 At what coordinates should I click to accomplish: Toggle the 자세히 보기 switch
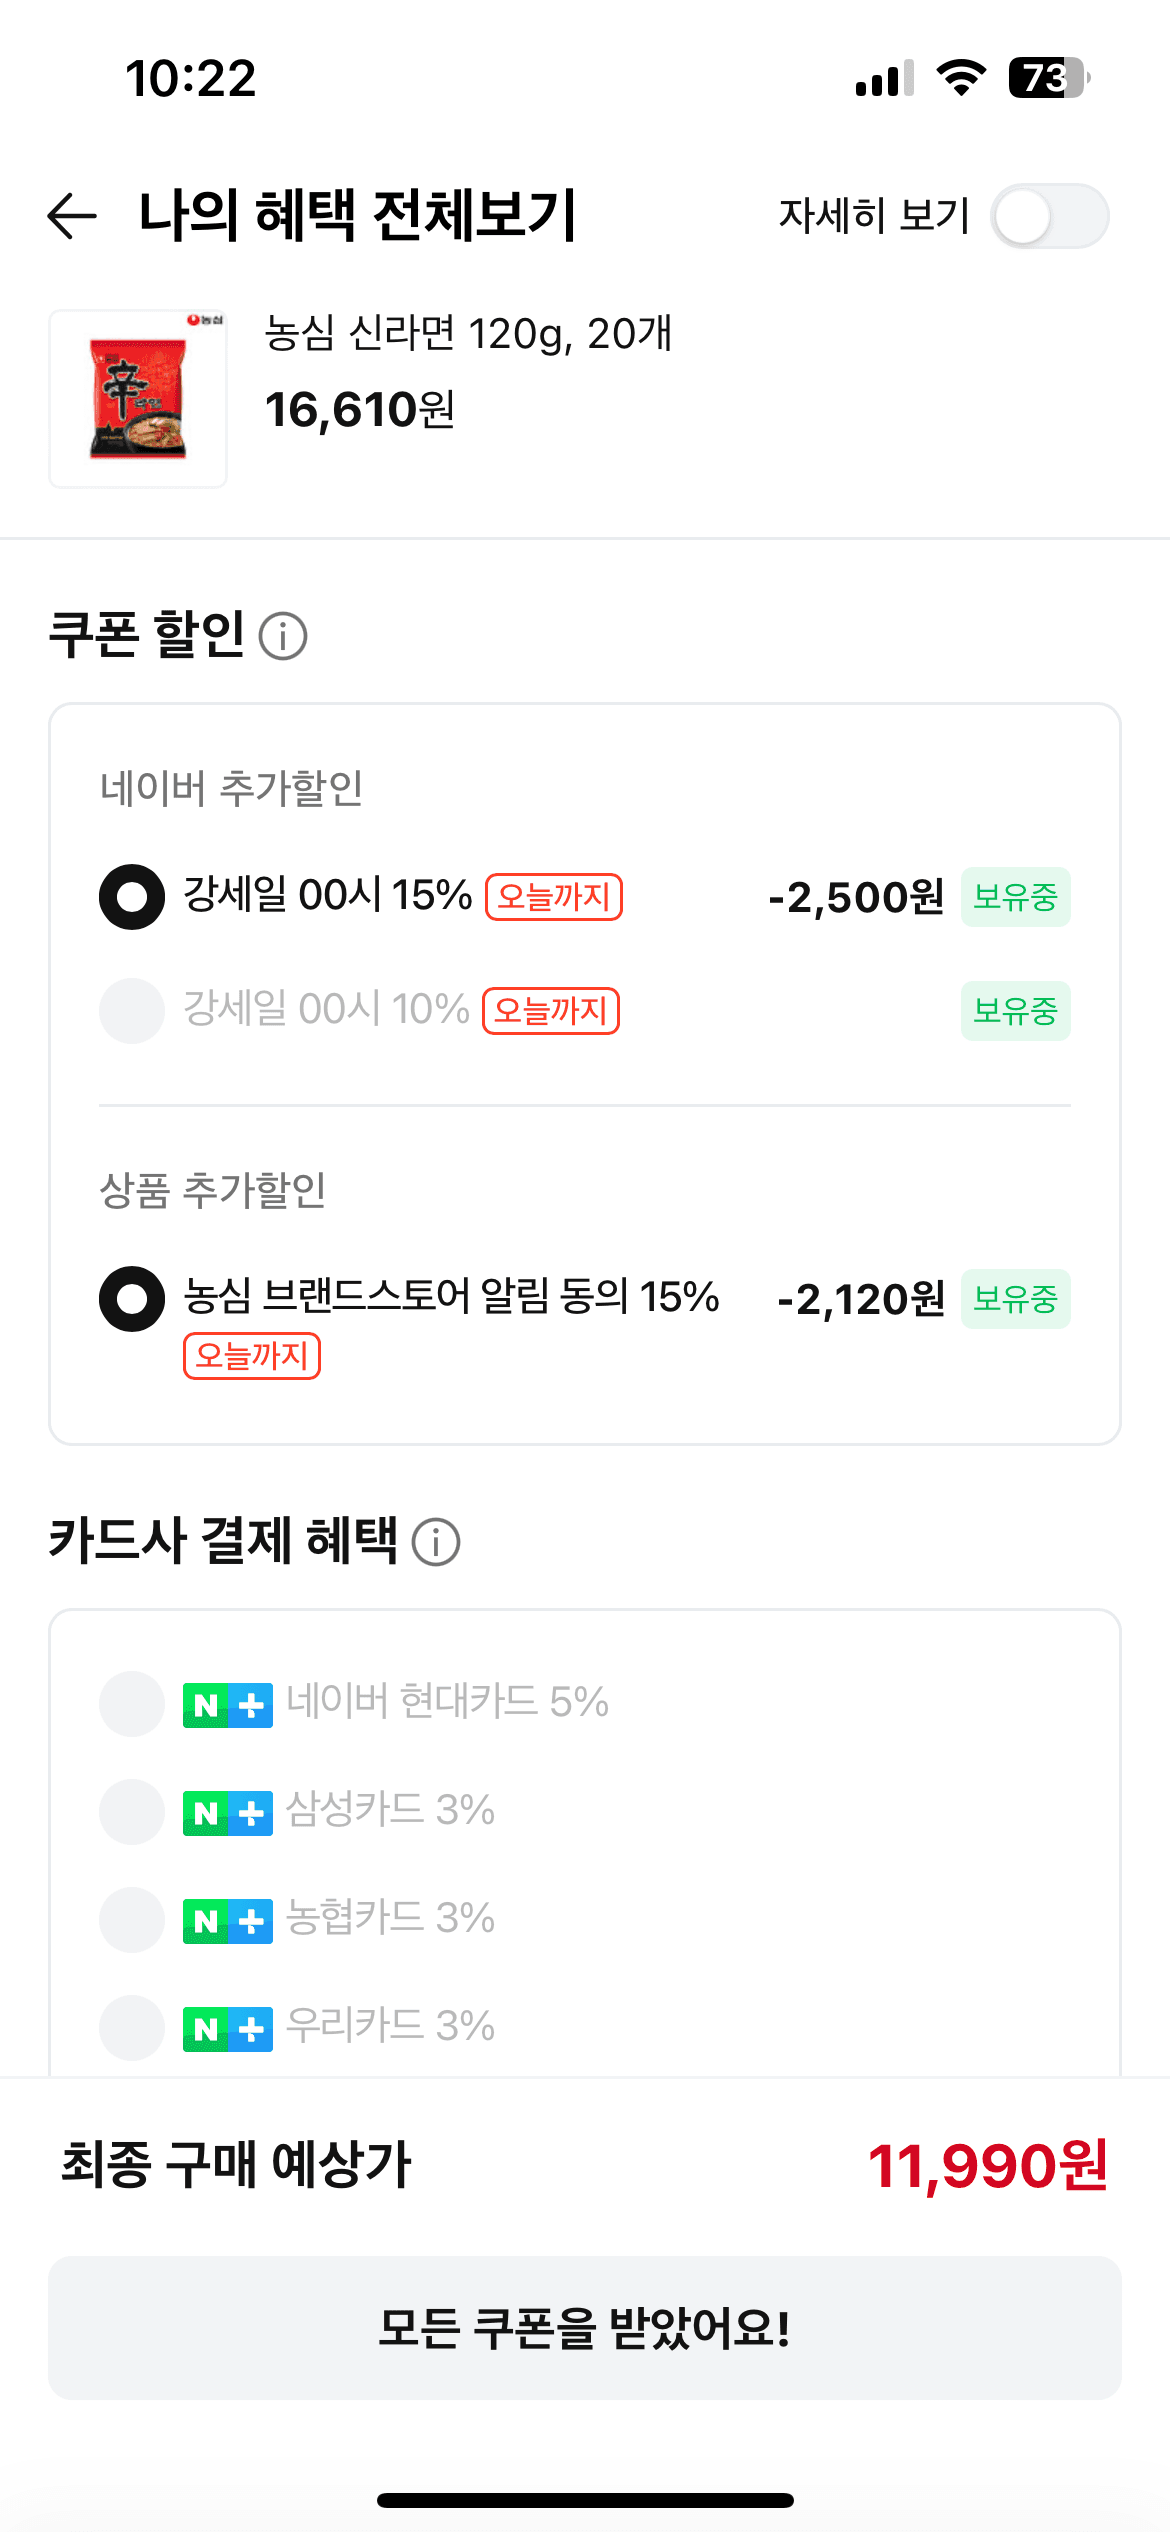(x=1050, y=216)
